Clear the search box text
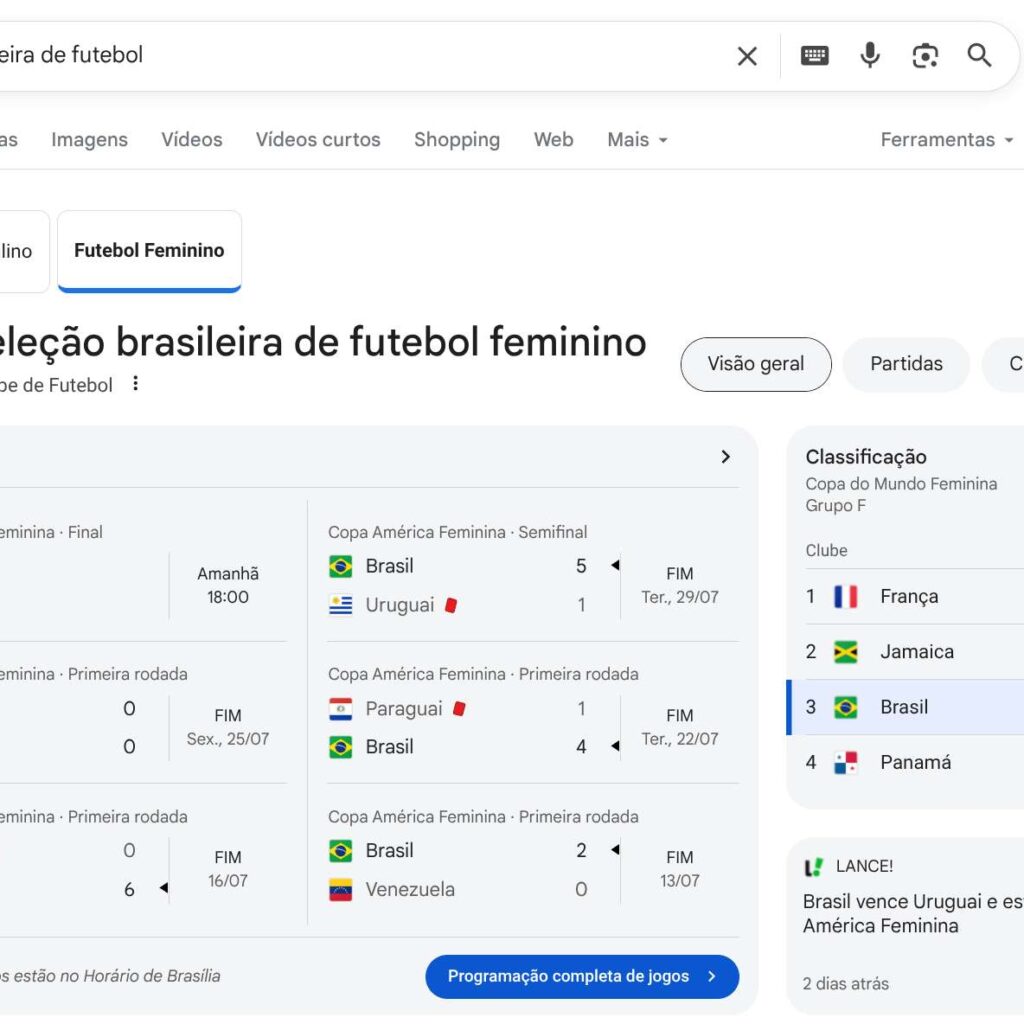Image resolution: width=1024 pixels, height=1024 pixels. [x=747, y=56]
